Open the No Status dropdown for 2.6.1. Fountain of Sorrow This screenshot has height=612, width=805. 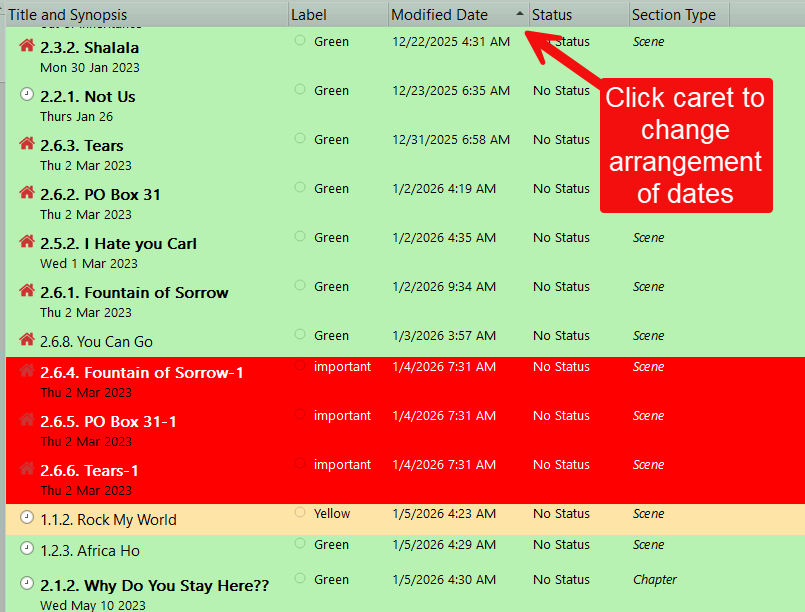pos(561,287)
